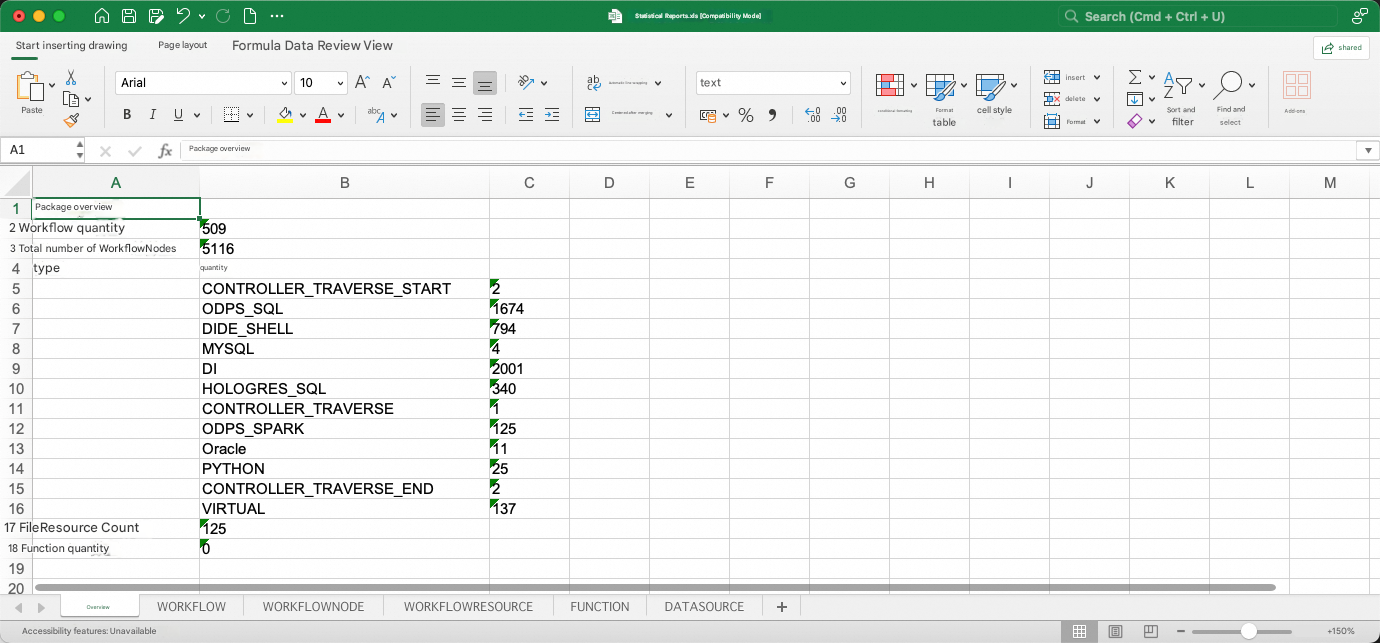The width and height of the screenshot is (1380, 643).
Task: Open the Arial font name dropdown
Action: (203, 83)
